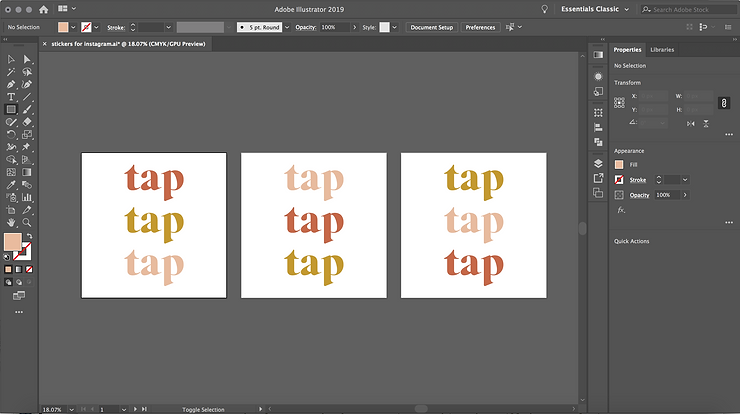The width and height of the screenshot is (740, 414).
Task: Activate the Zoom tool
Action: [x=27, y=222]
